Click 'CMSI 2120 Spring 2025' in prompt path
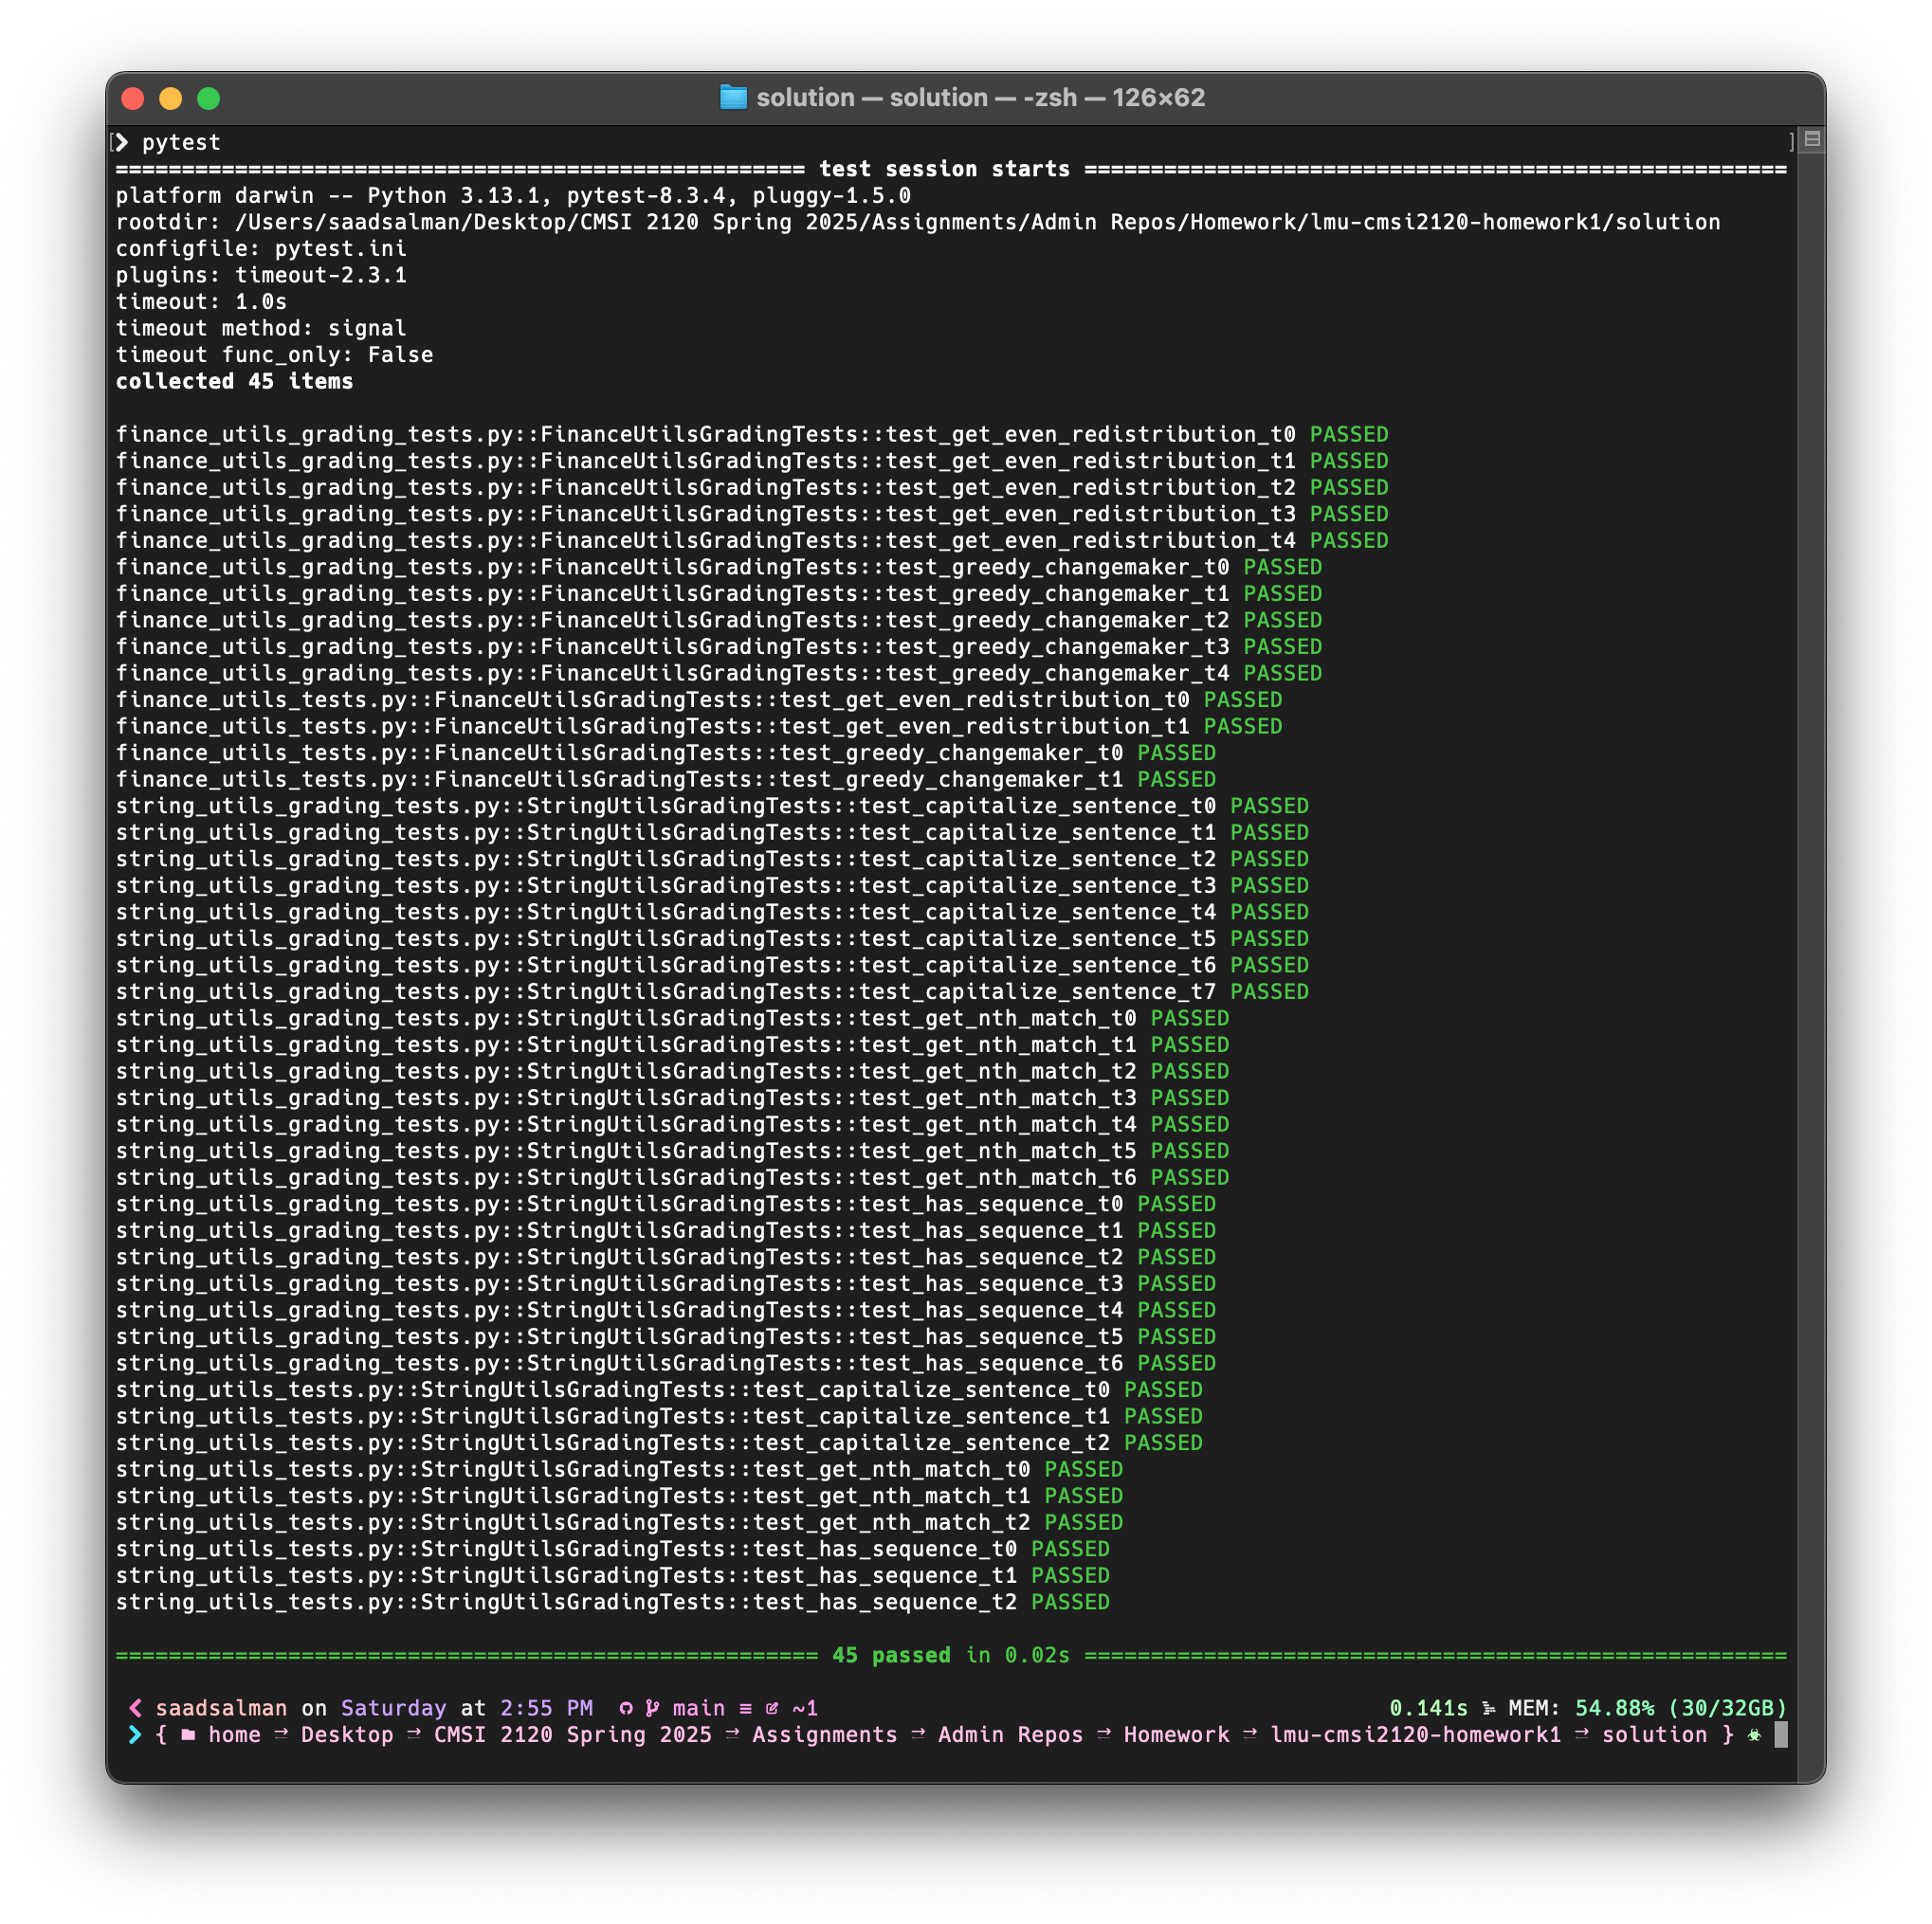 coord(573,1735)
